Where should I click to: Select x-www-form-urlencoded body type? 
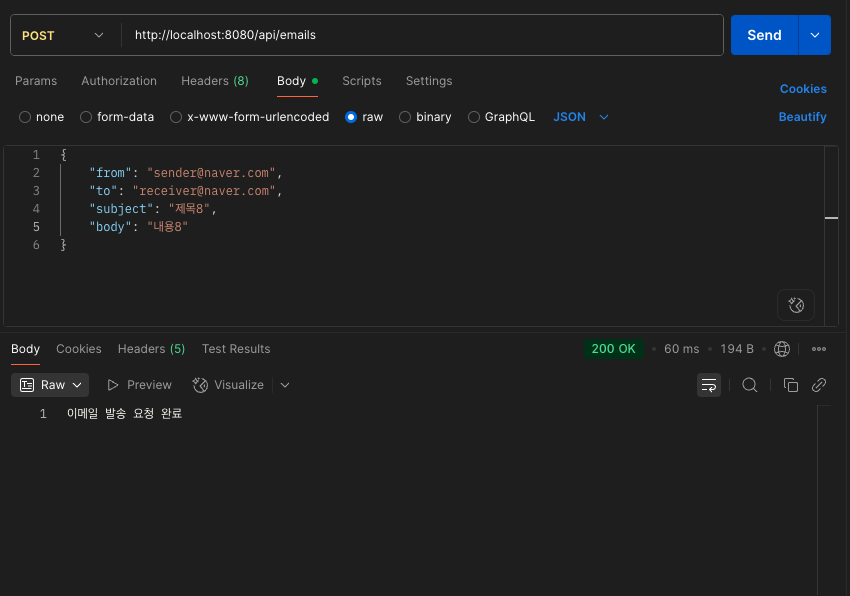point(249,117)
